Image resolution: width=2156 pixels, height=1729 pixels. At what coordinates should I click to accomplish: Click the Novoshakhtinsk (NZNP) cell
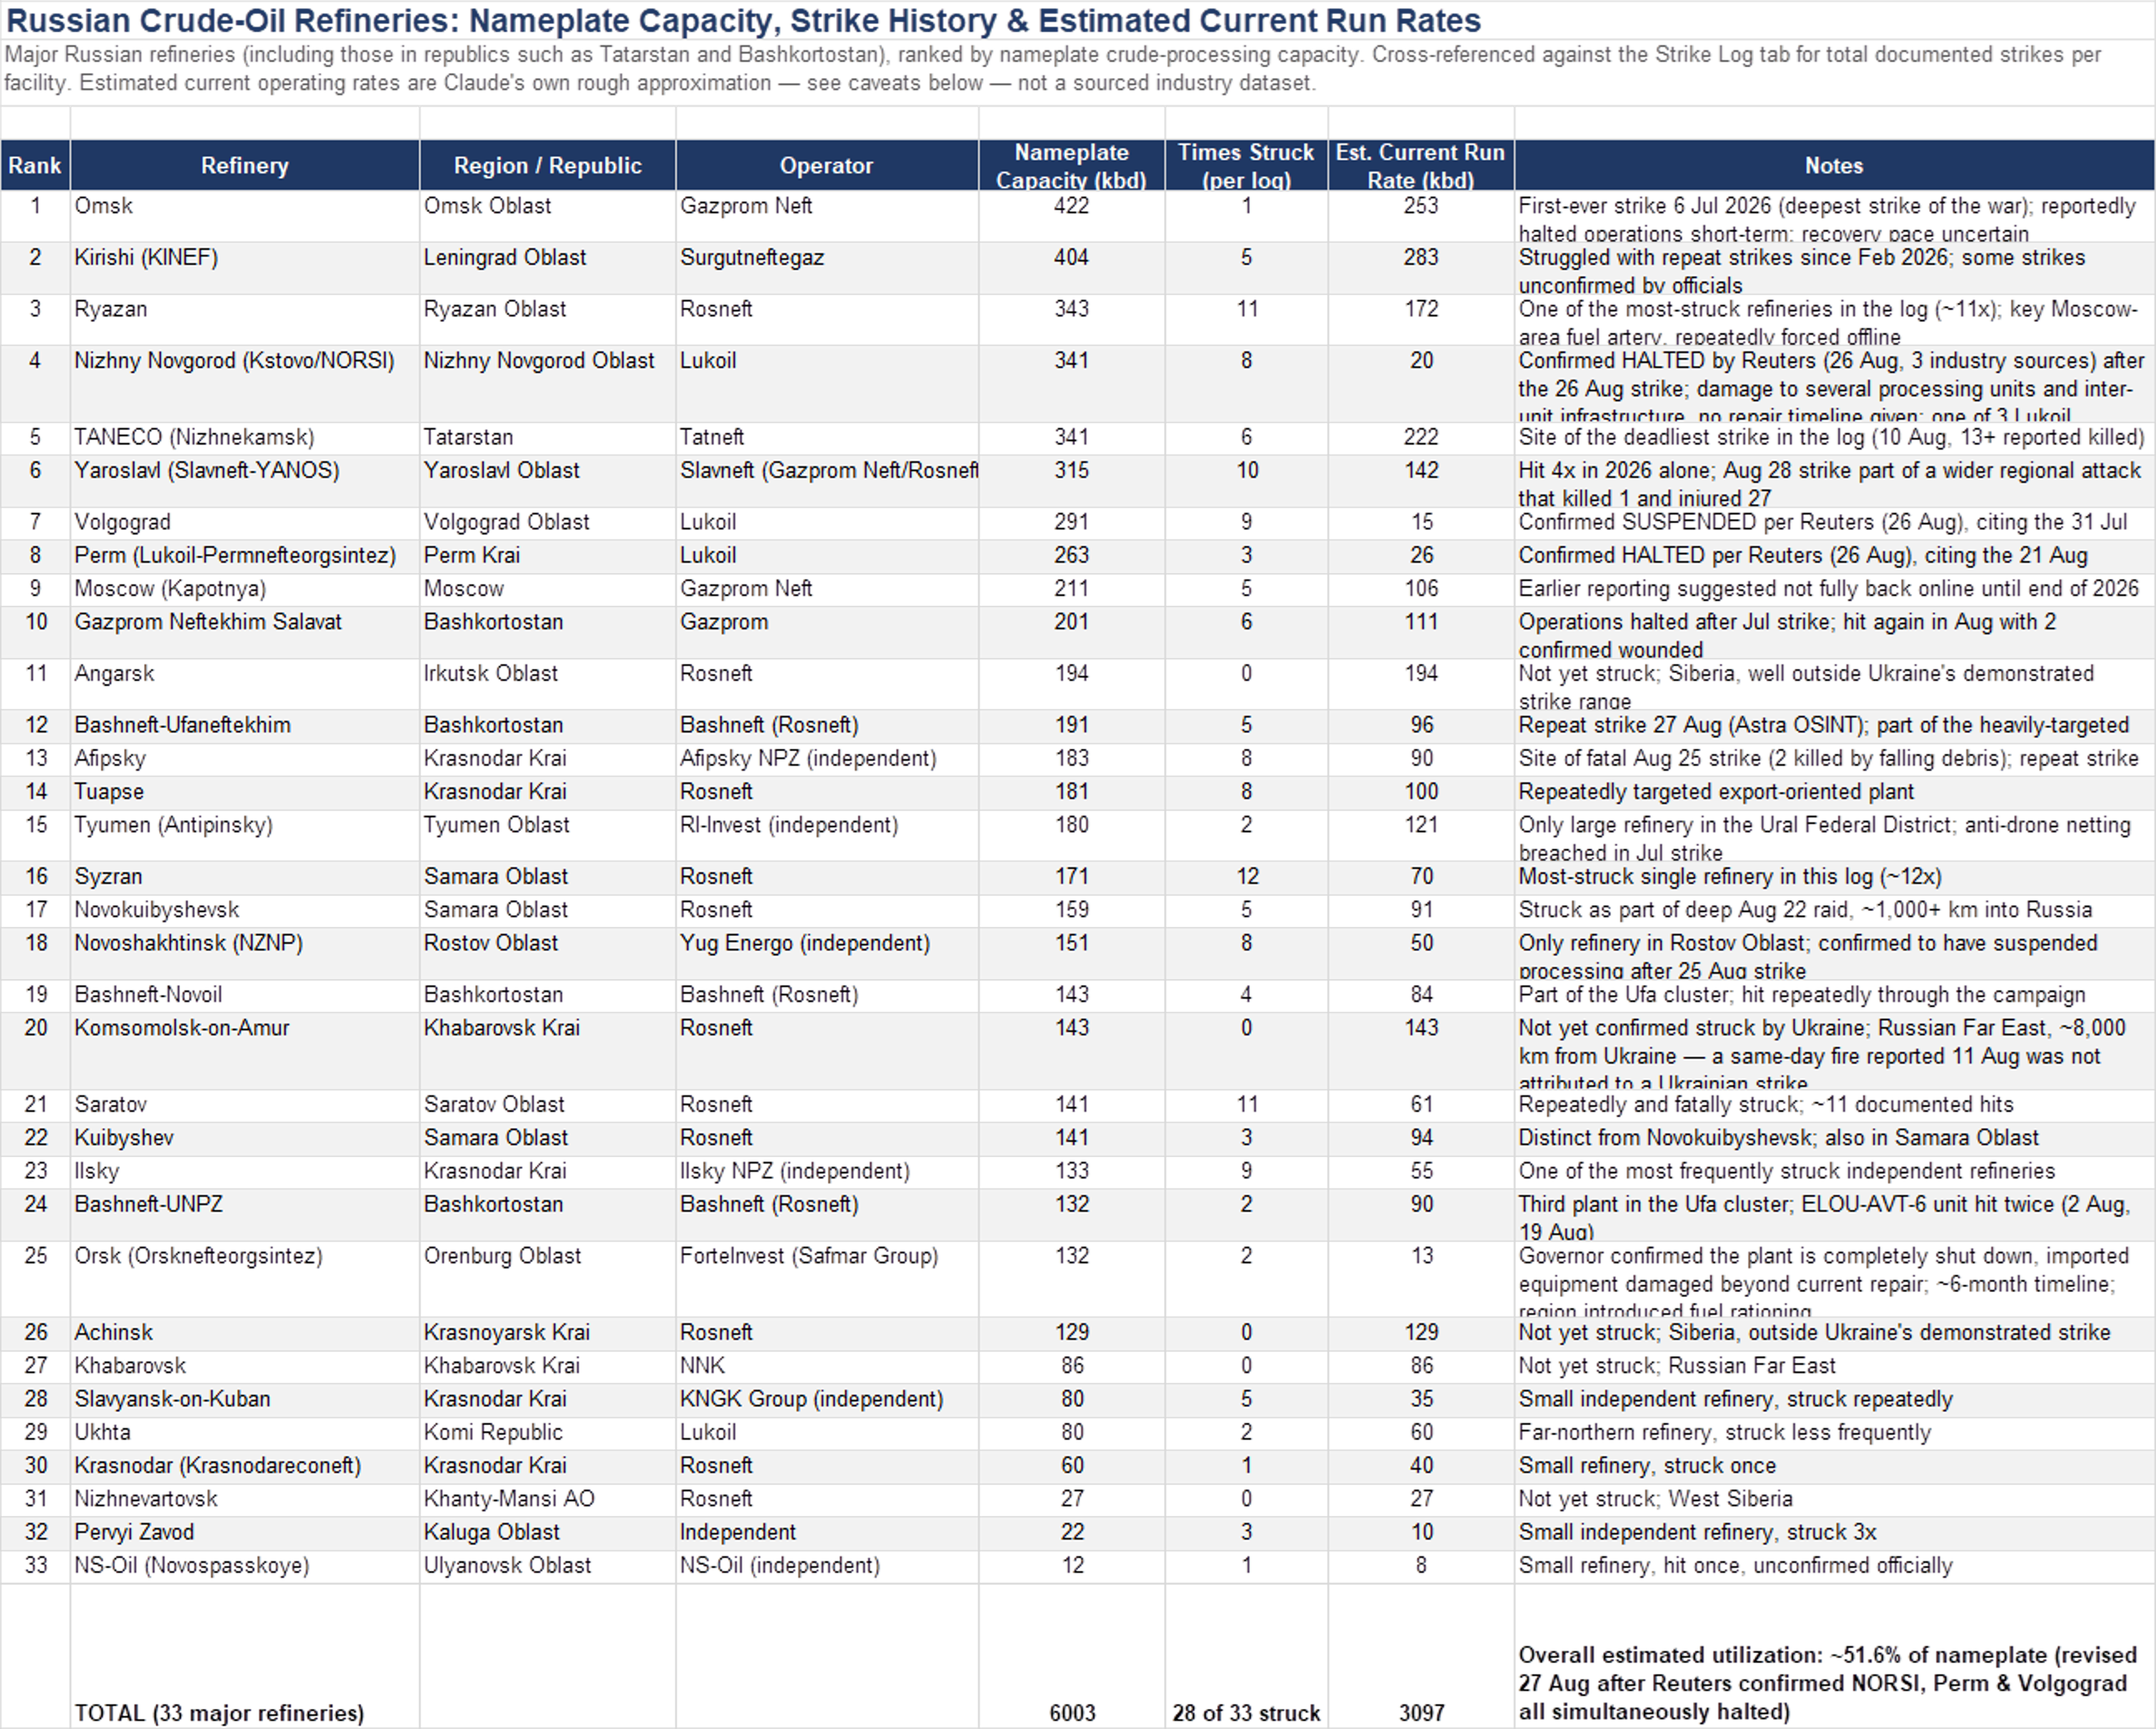245,954
